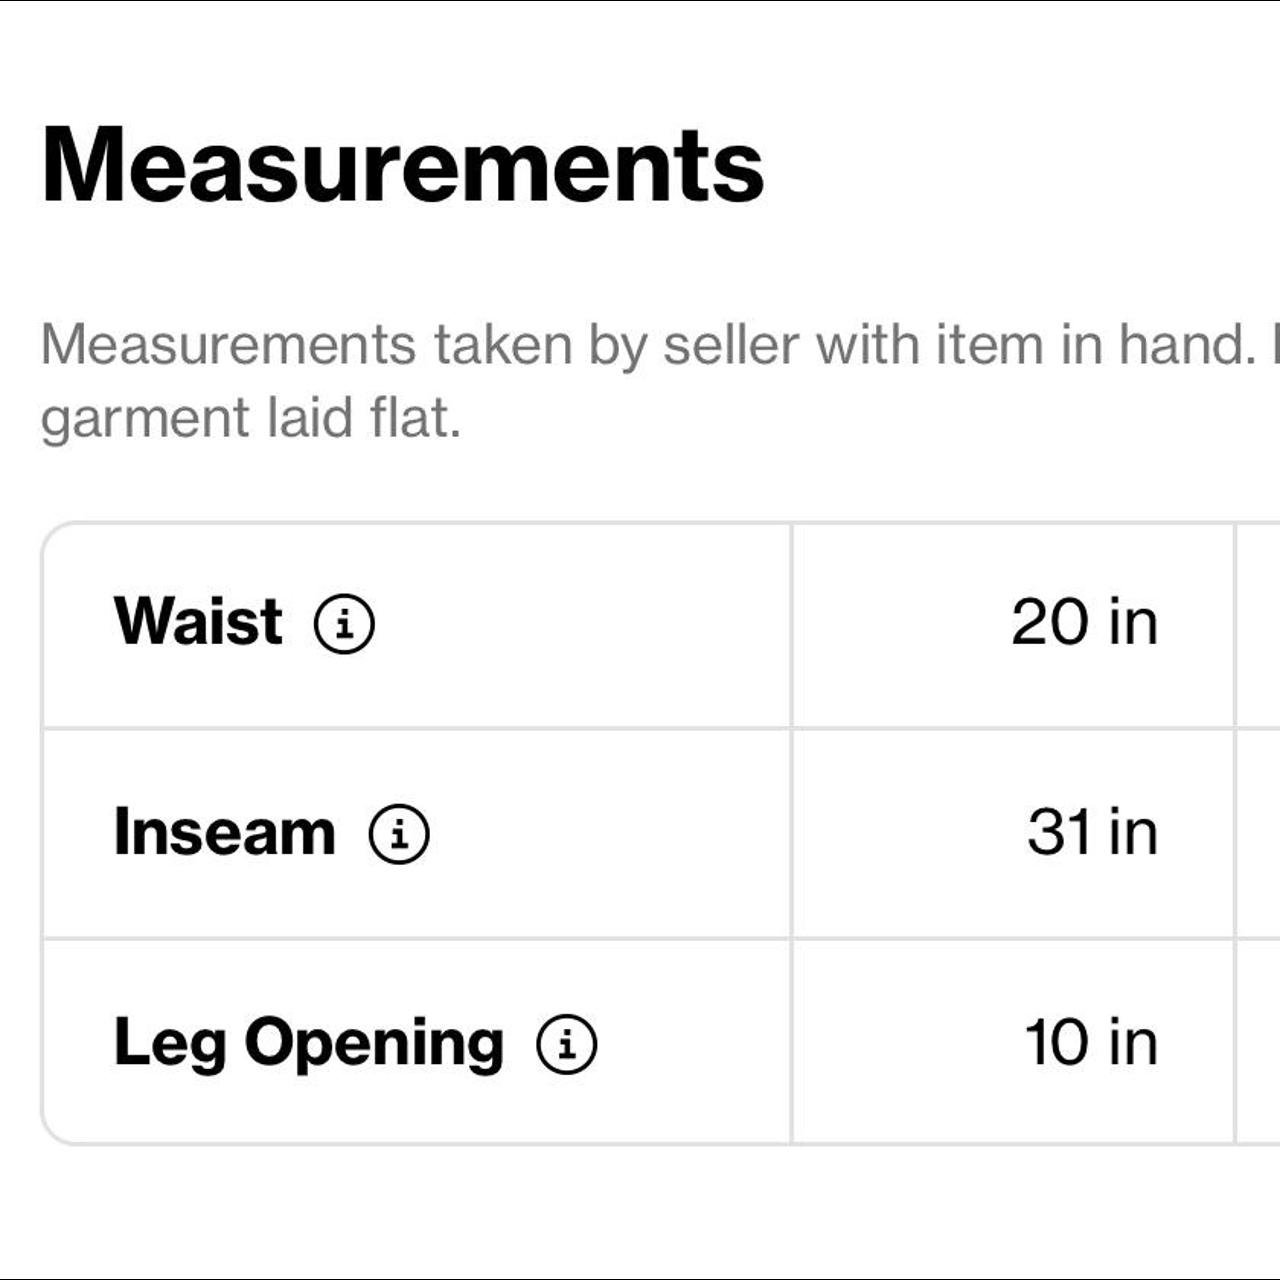Click the 20 in waist value

point(1084,622)
